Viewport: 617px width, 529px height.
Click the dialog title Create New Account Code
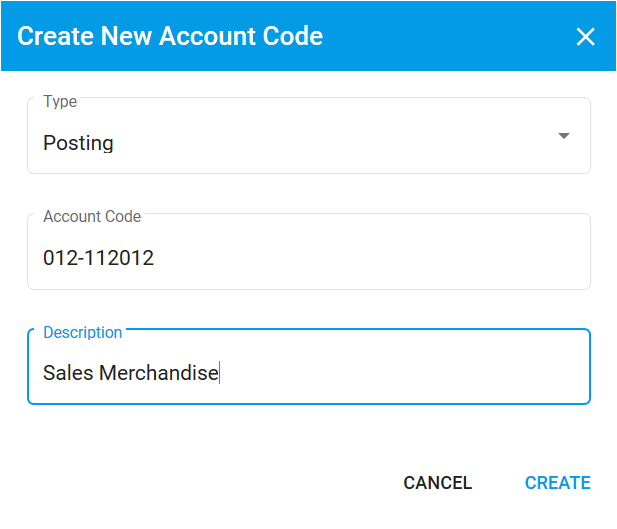(170, 36)
